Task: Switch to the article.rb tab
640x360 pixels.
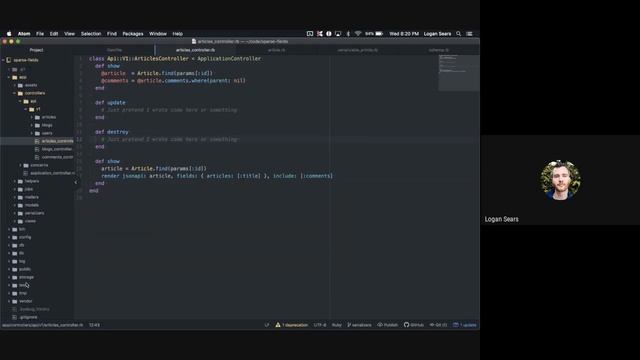Action: 276,50
